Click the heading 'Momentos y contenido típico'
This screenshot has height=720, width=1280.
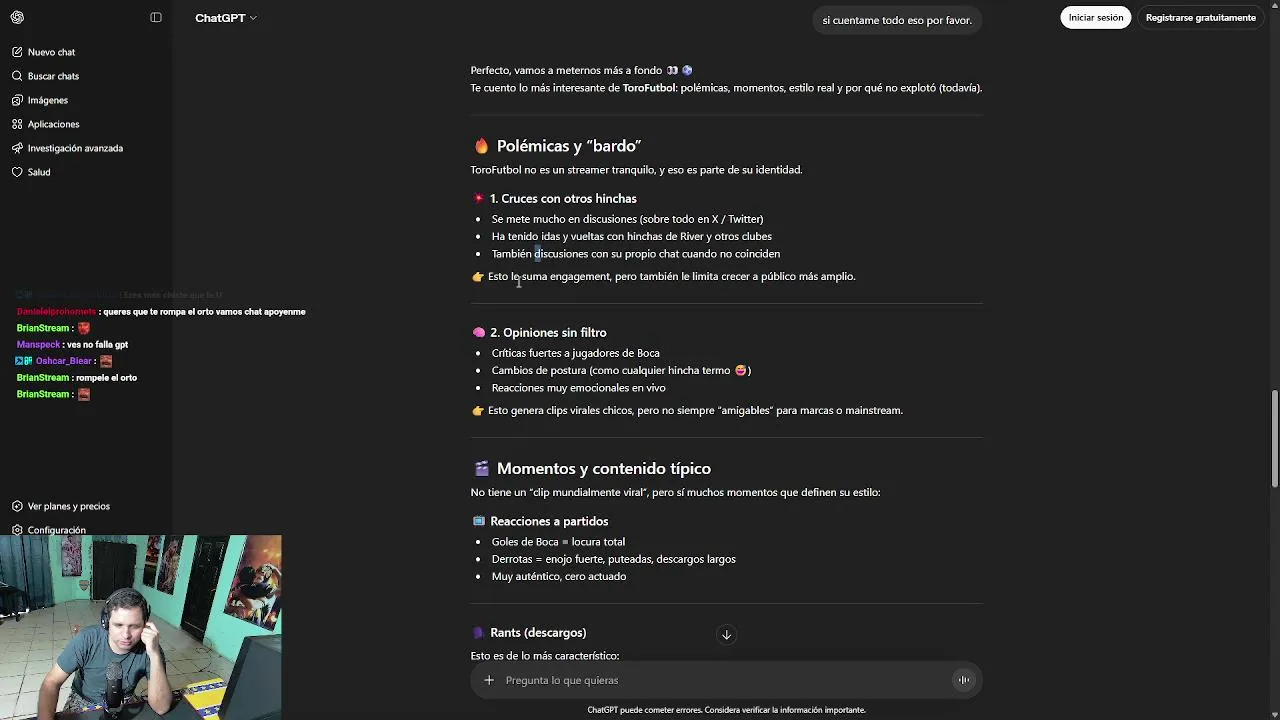point(604,469)
